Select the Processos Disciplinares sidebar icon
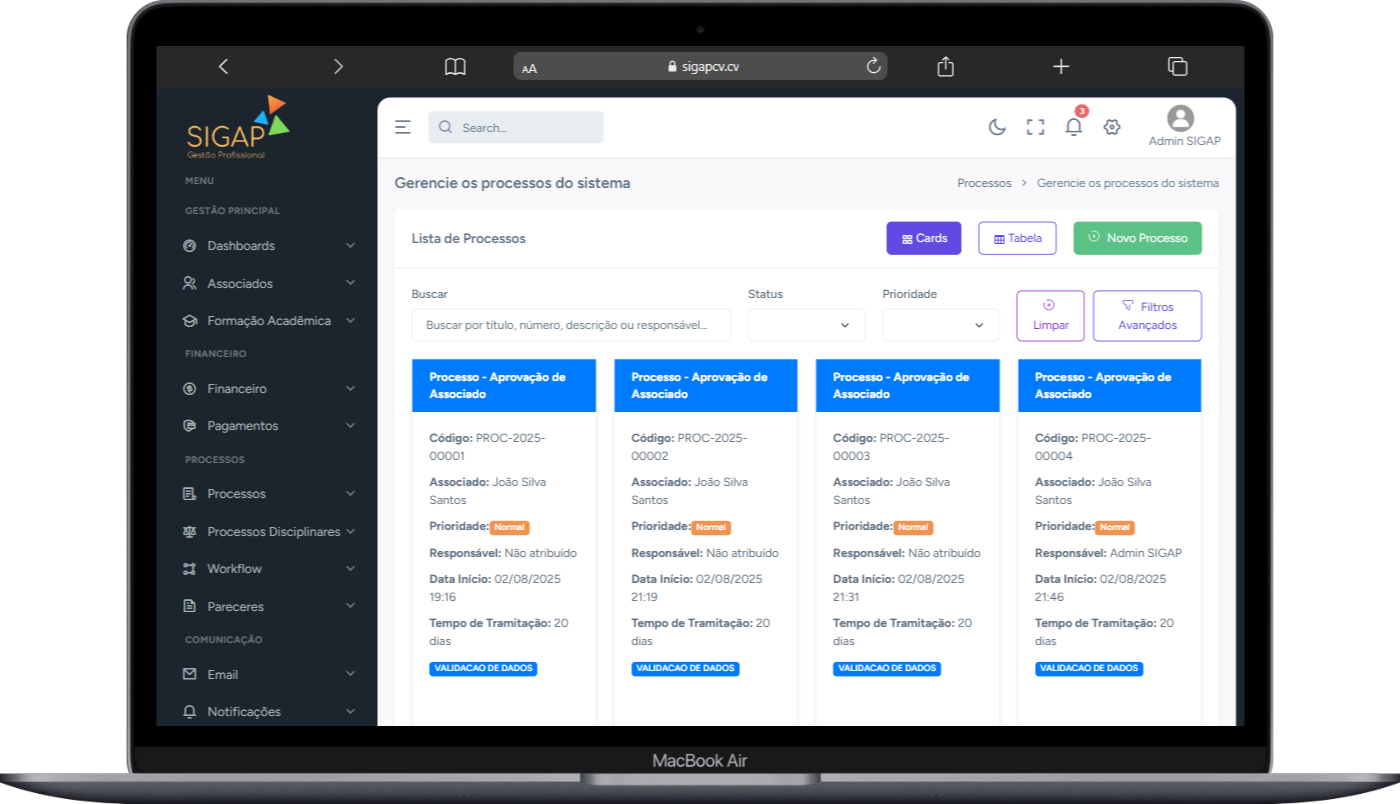 coord(189,531)
